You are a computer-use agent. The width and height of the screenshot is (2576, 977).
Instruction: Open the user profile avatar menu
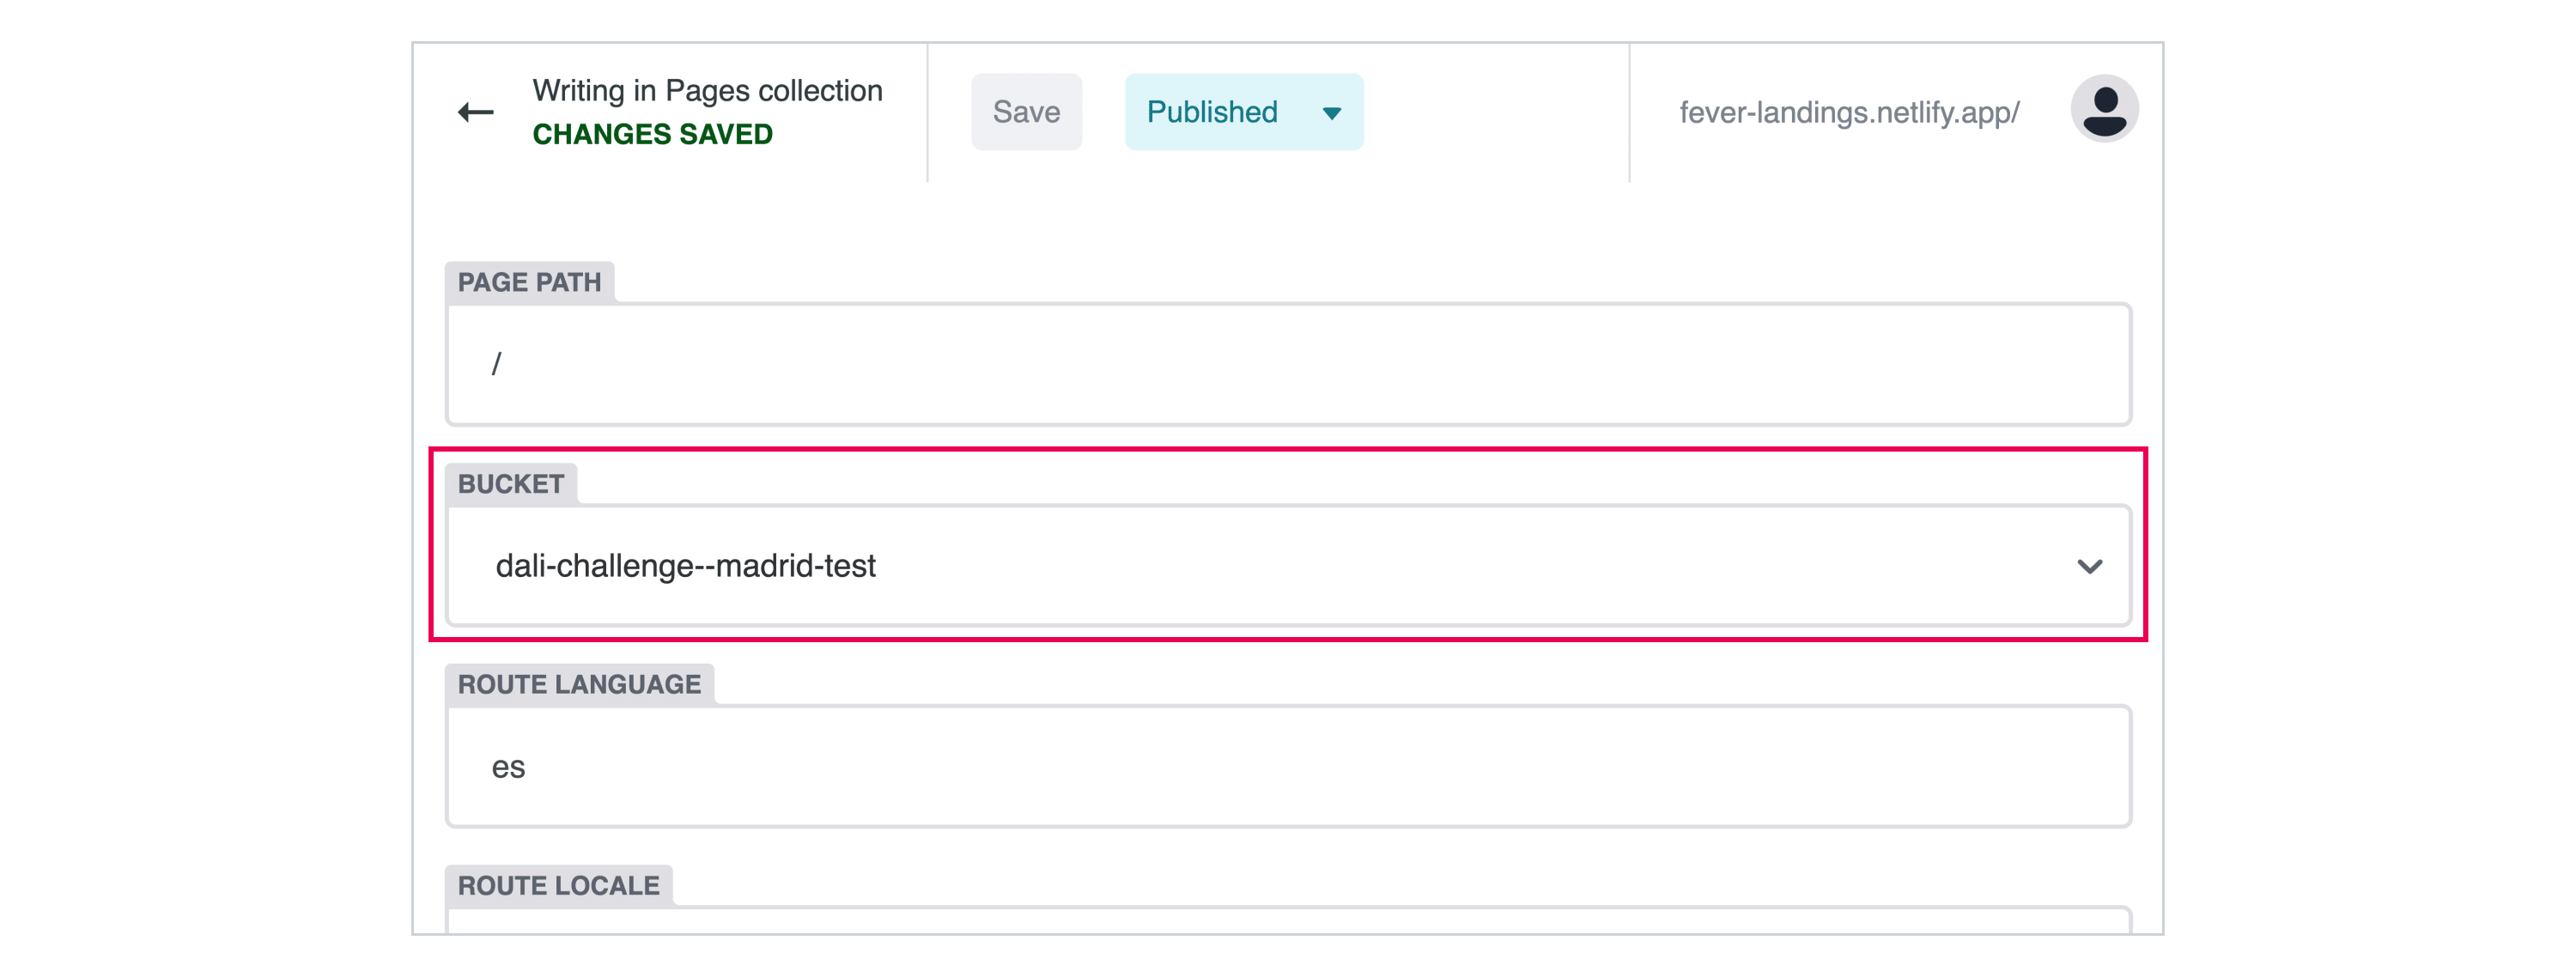(x=2104, y=109)
